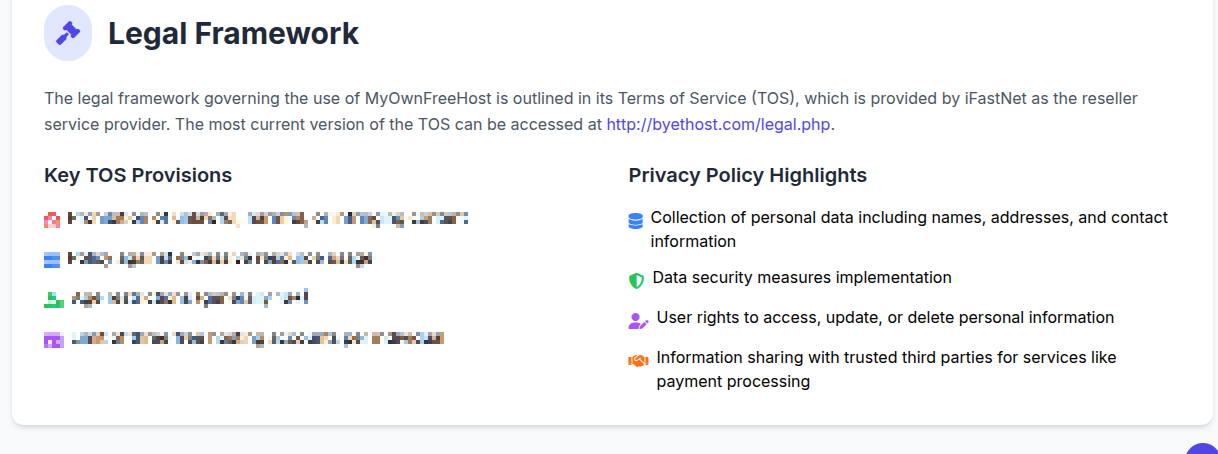This screenshot has width=1218, height=454.
Task: Select the Key TOS Provisions heading
Action: (138, 176)
